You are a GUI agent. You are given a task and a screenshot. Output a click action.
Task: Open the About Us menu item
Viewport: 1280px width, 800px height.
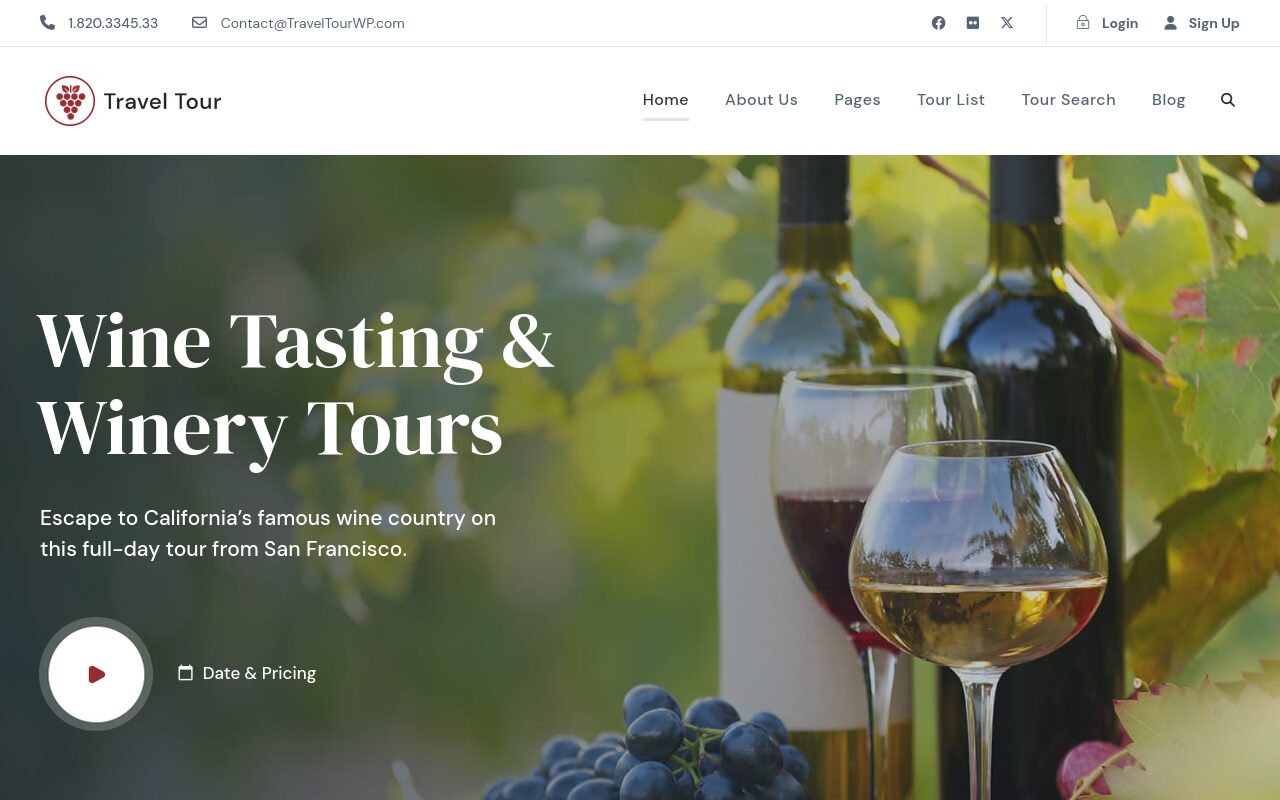[x=761, y=100]
